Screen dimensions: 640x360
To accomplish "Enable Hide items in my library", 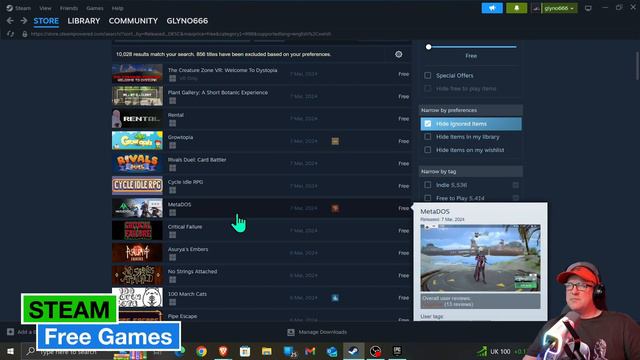I will click(427, 137).
